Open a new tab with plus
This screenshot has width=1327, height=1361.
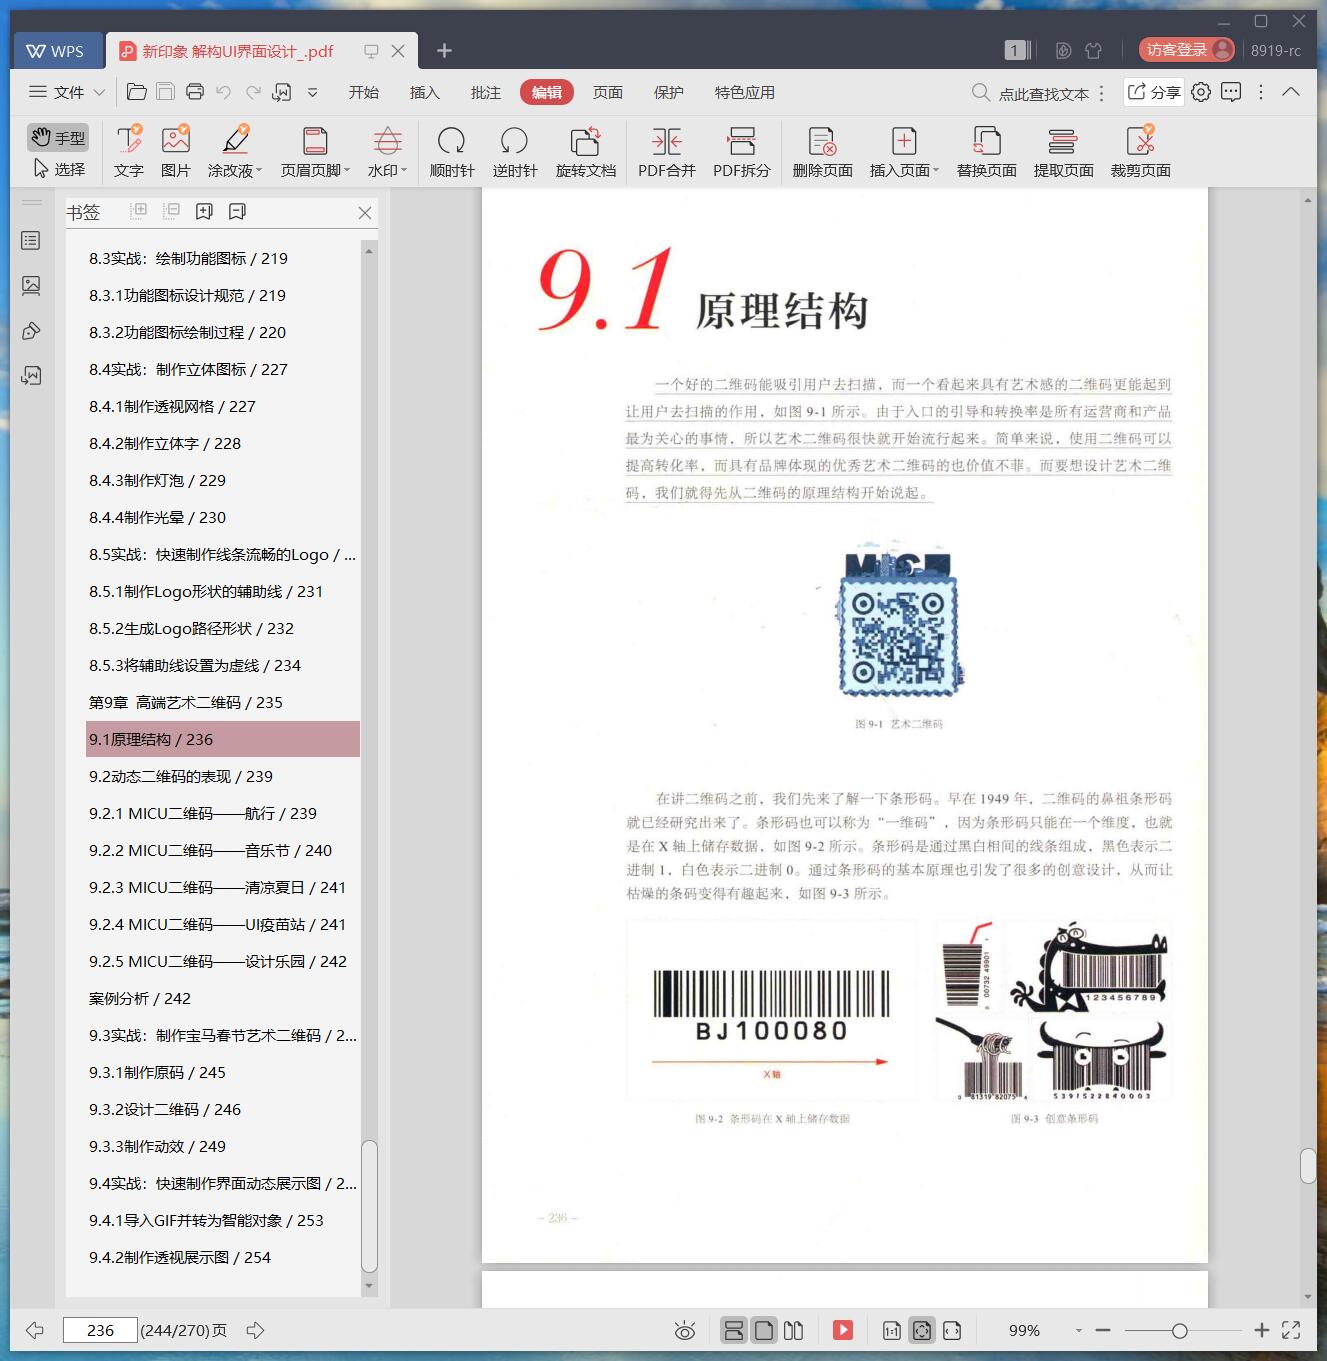[445, 51]
